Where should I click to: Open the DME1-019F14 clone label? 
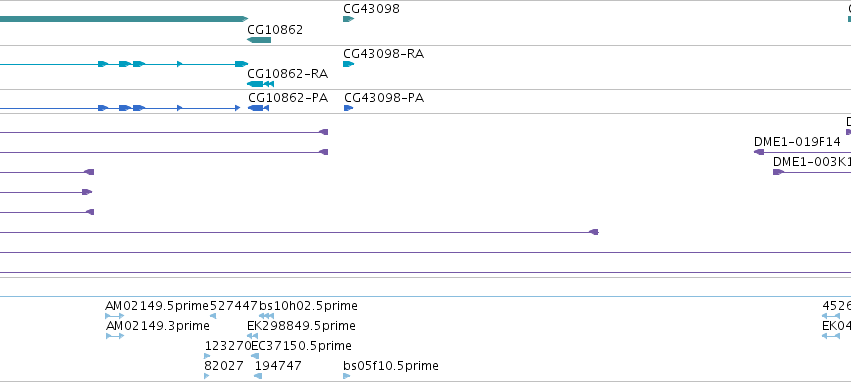(x=797, y=142)
